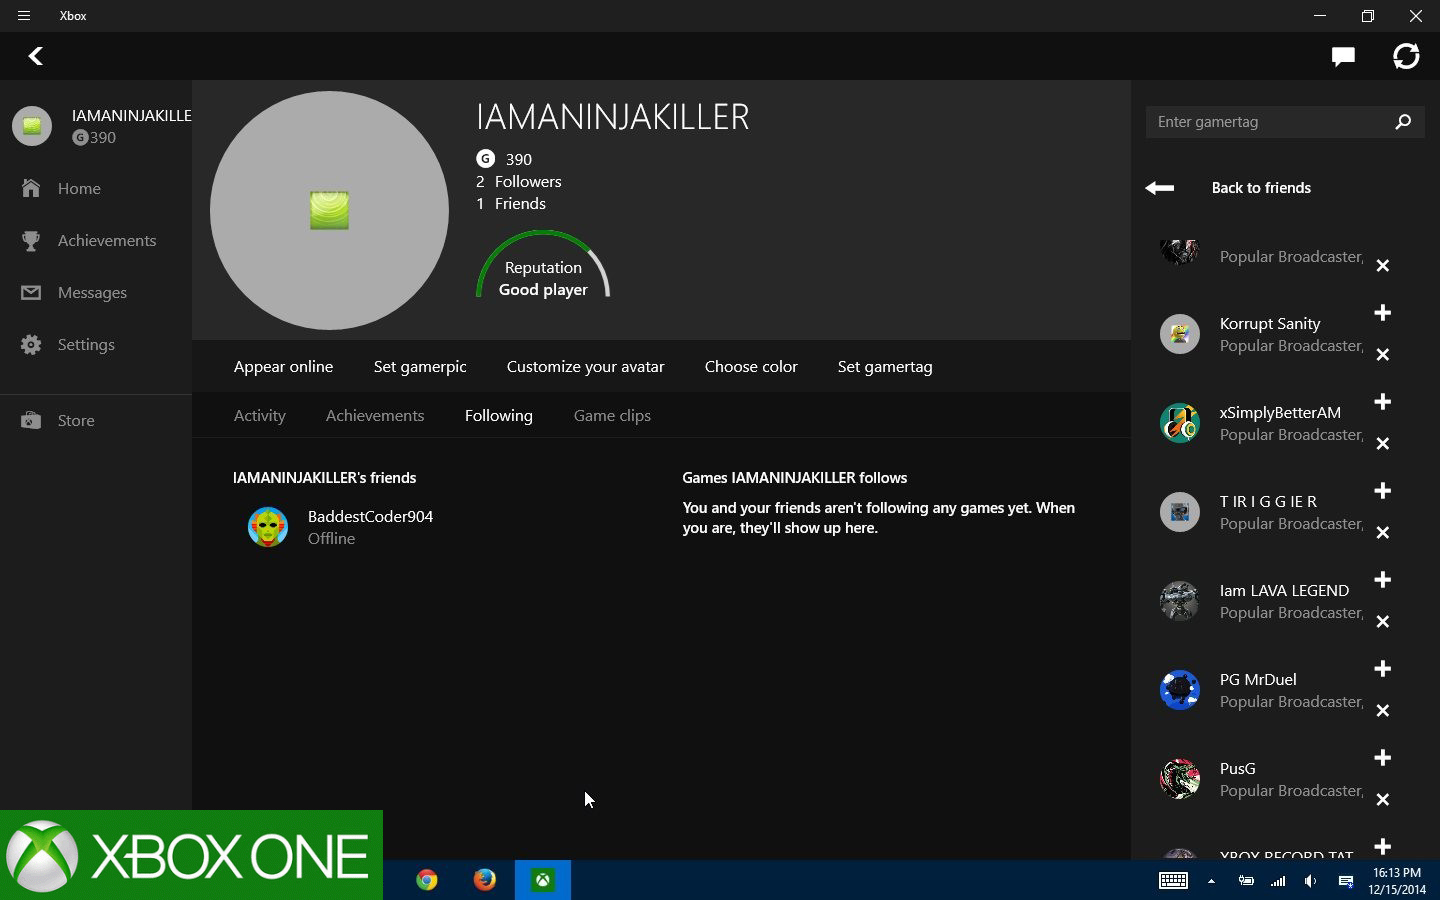This screenshot has width=1440, height=900.
Task: Open the hamburger menu
Action: 24,16
